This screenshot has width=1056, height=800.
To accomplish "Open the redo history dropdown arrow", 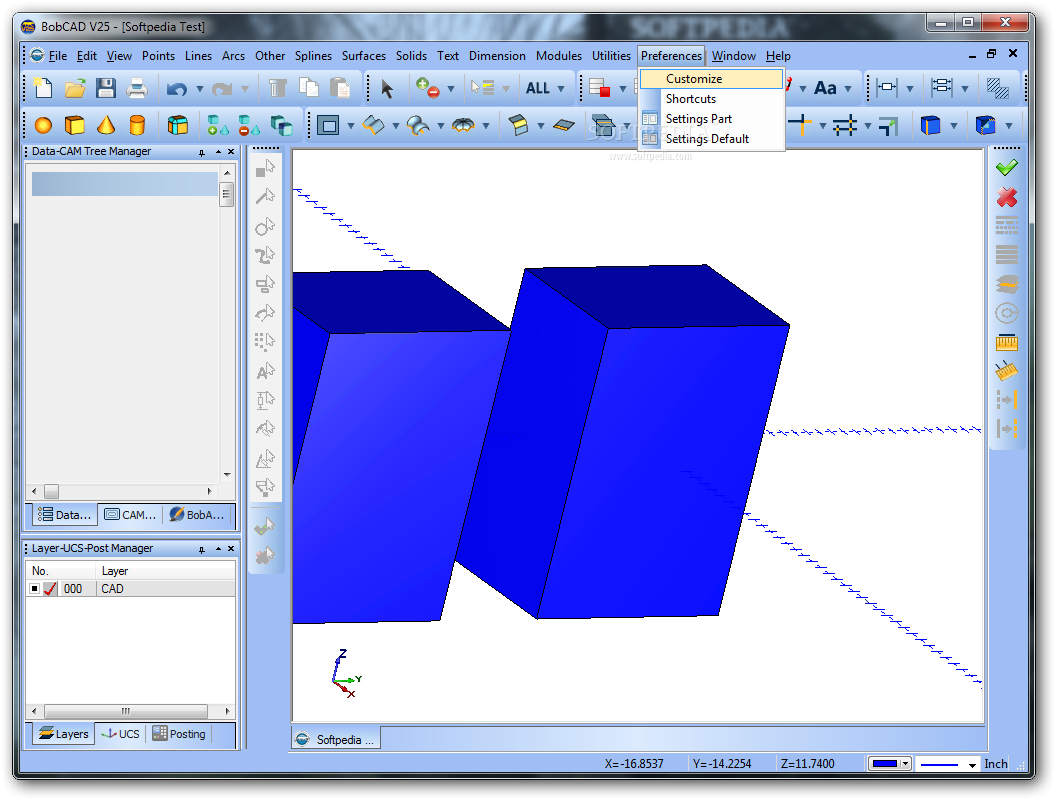I will [244, 89].
